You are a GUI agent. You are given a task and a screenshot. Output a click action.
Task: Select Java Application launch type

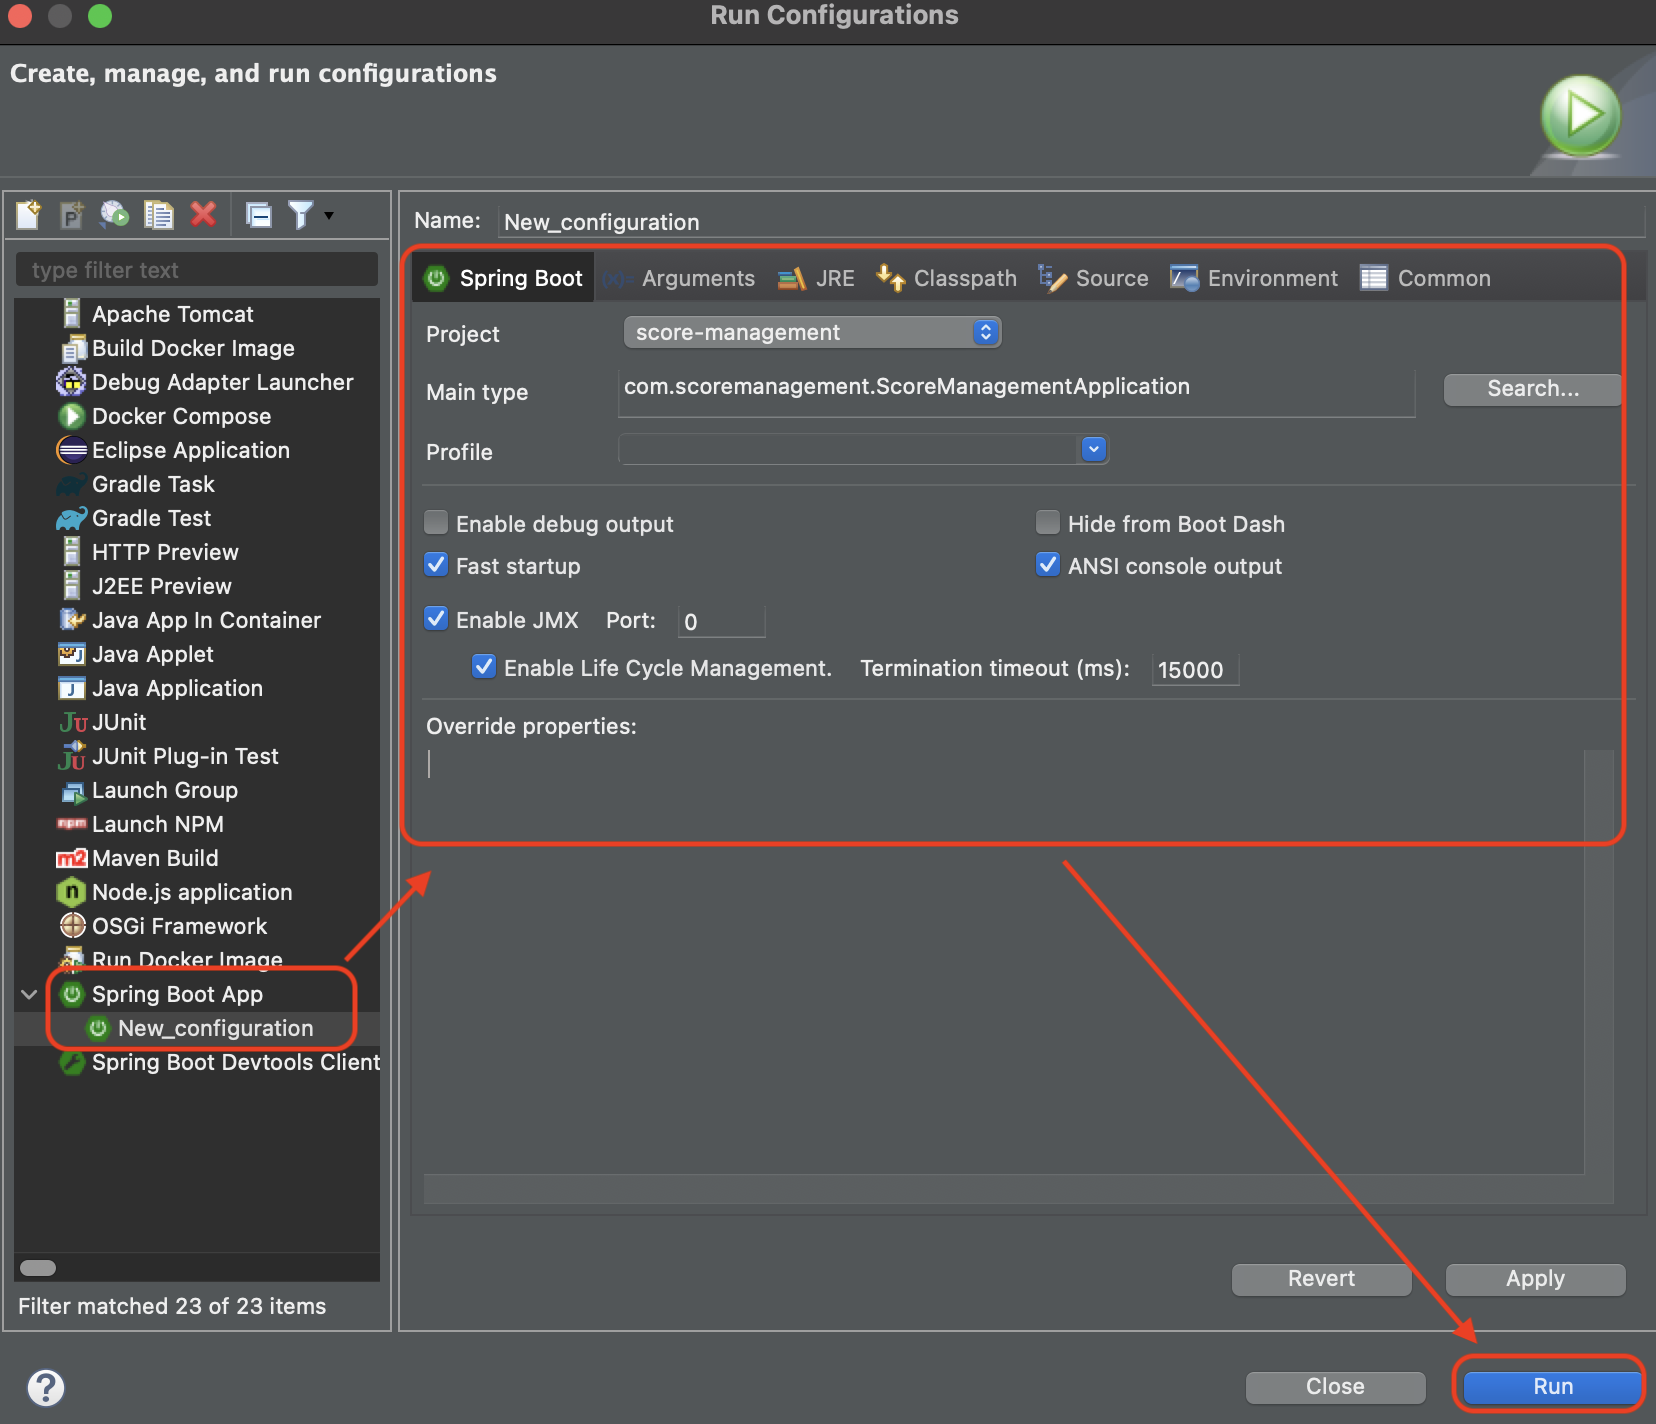coord(177,688)
